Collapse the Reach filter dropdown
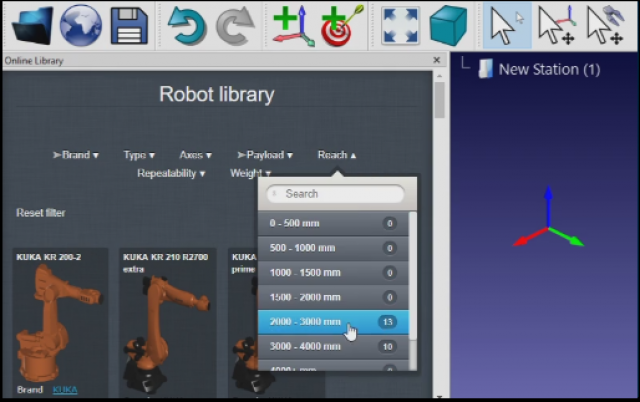The image size is (640, 402). [x=337, y=155]
